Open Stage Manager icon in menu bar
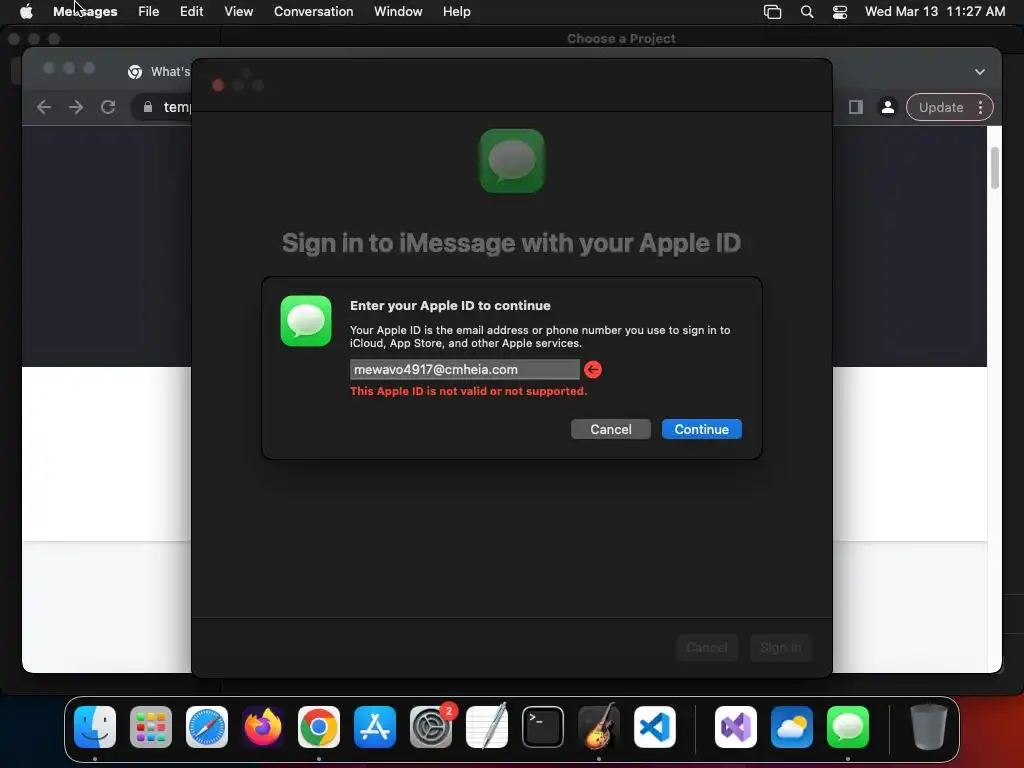 click(773, 12)
